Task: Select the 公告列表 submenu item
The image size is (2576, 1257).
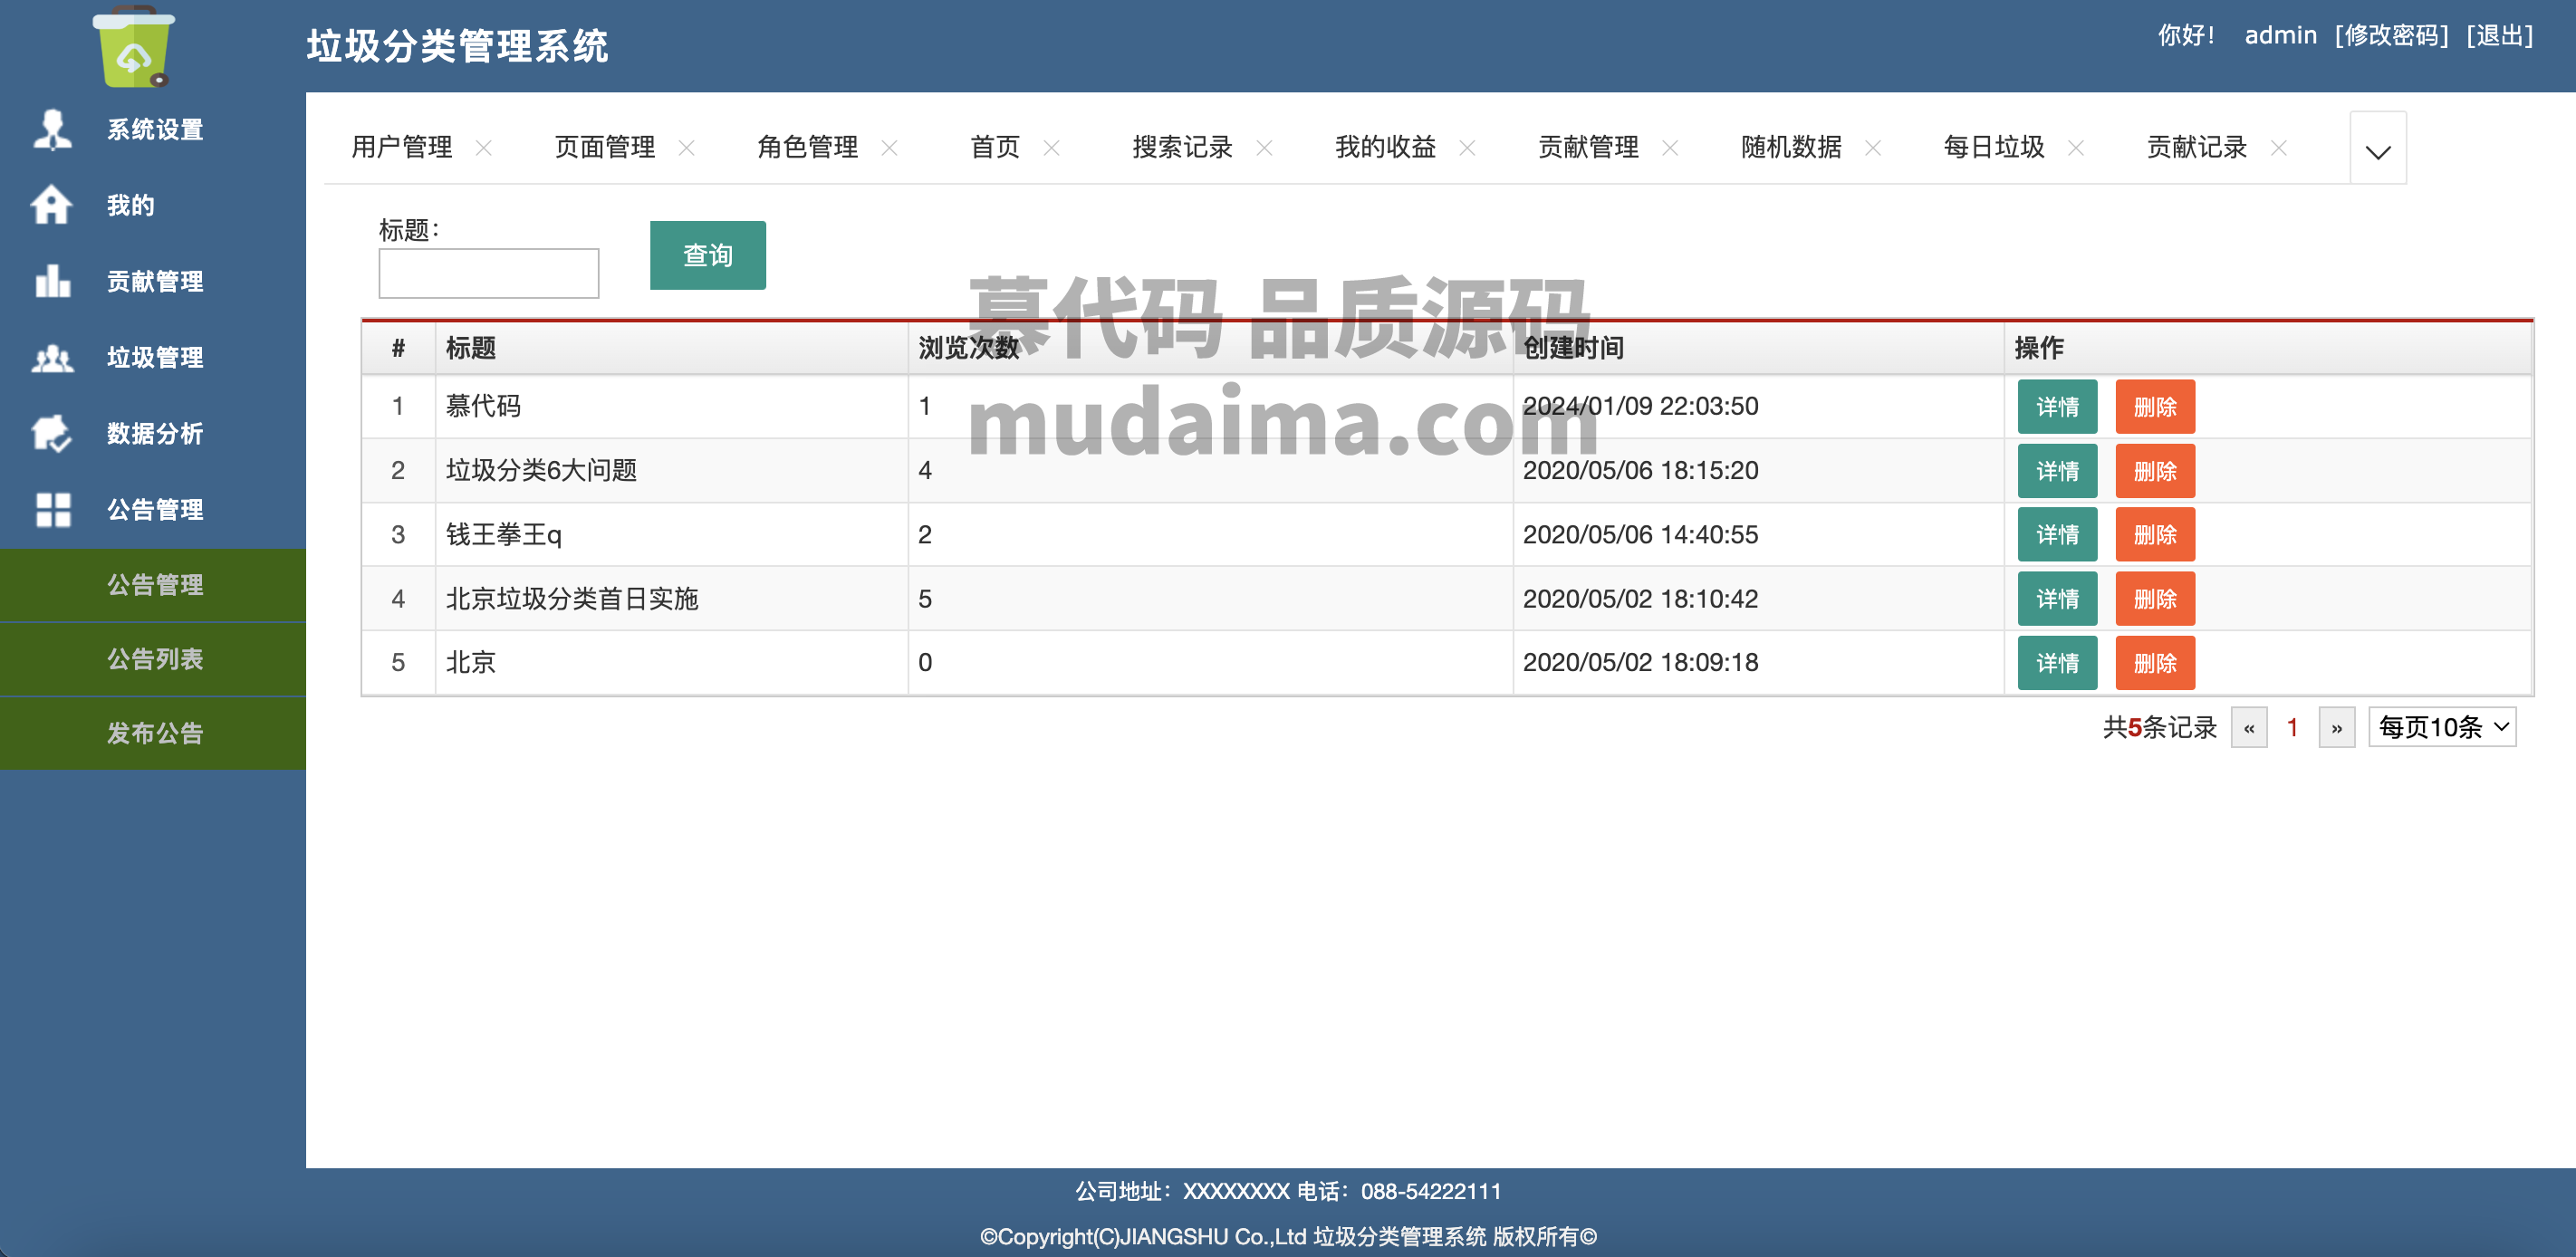Action: pyautogui.click(x=153, y=659)
